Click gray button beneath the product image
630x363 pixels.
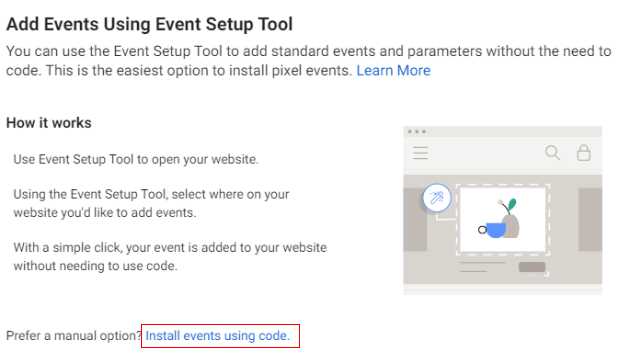(532, 267)
